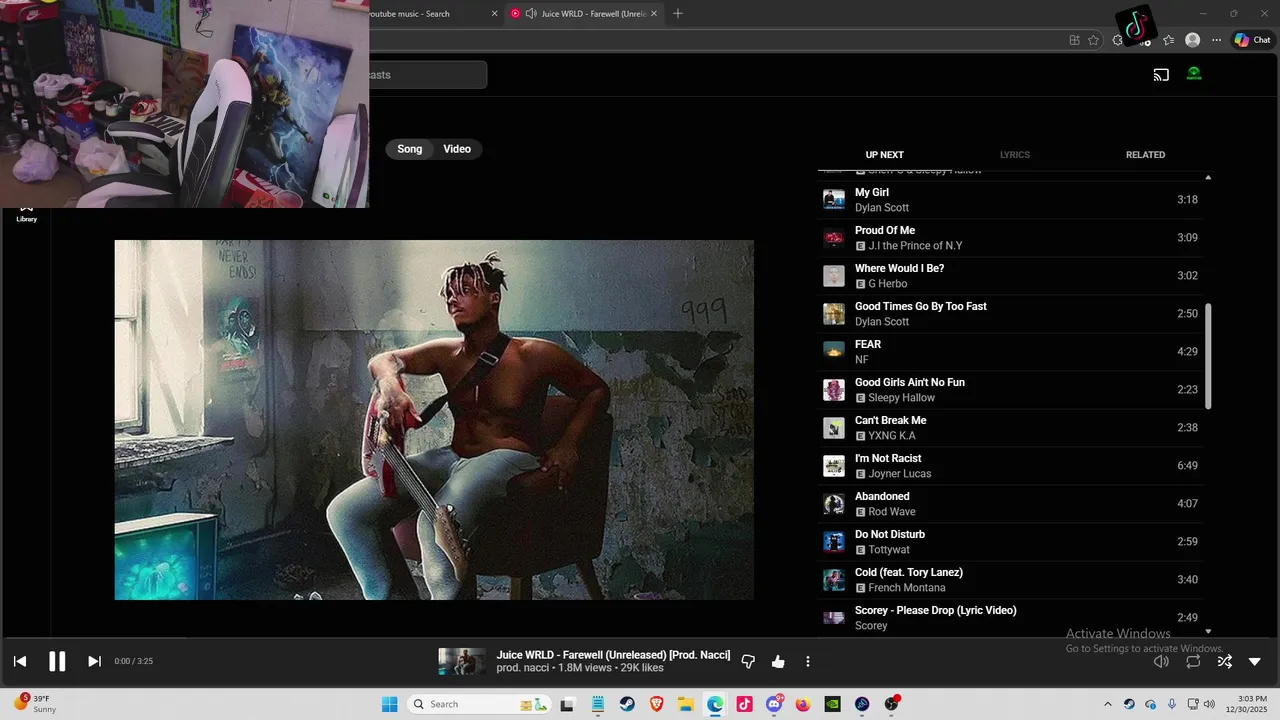Mute the YouTube Music player volume
The image size is (1280, 720).
[x=1161, y=661]
